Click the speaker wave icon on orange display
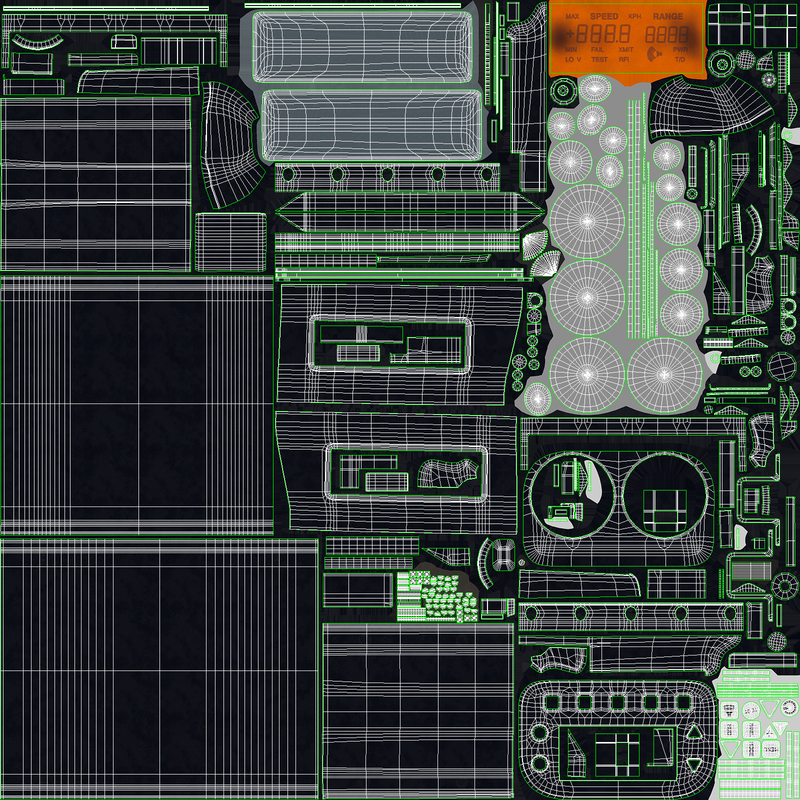 654,54
